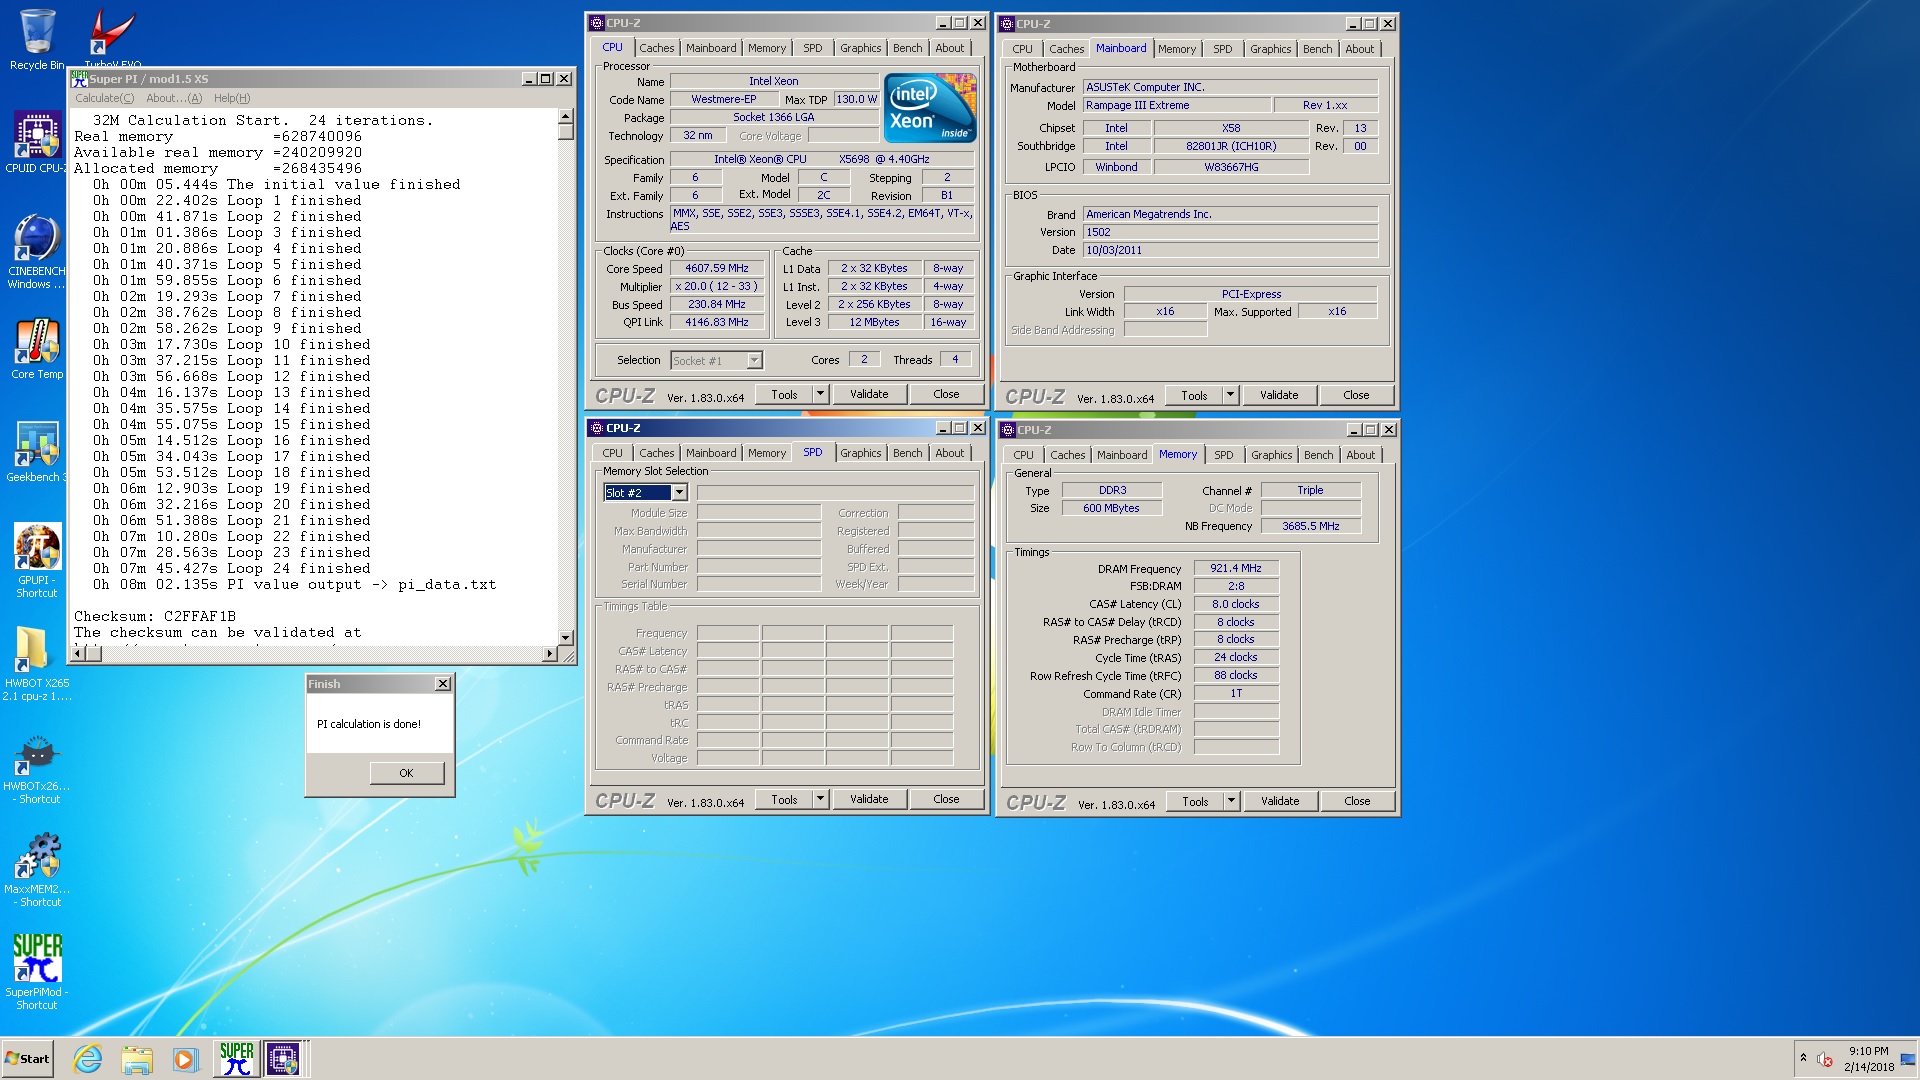The image size is (1920, 1080).
Task: Click the Start button
Action: click(x=27, y=1059)
